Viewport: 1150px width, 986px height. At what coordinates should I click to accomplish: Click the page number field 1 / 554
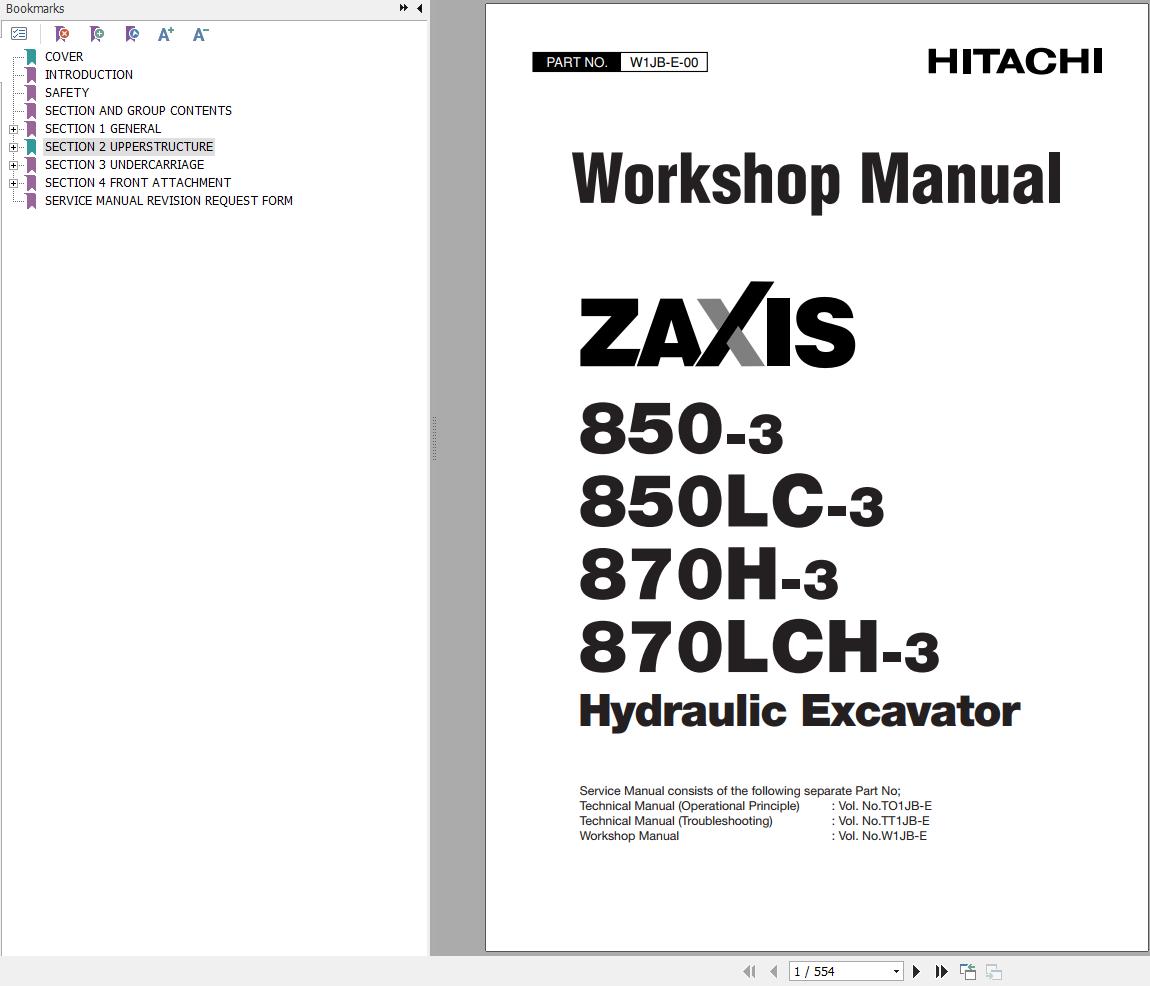click(840, 971)
